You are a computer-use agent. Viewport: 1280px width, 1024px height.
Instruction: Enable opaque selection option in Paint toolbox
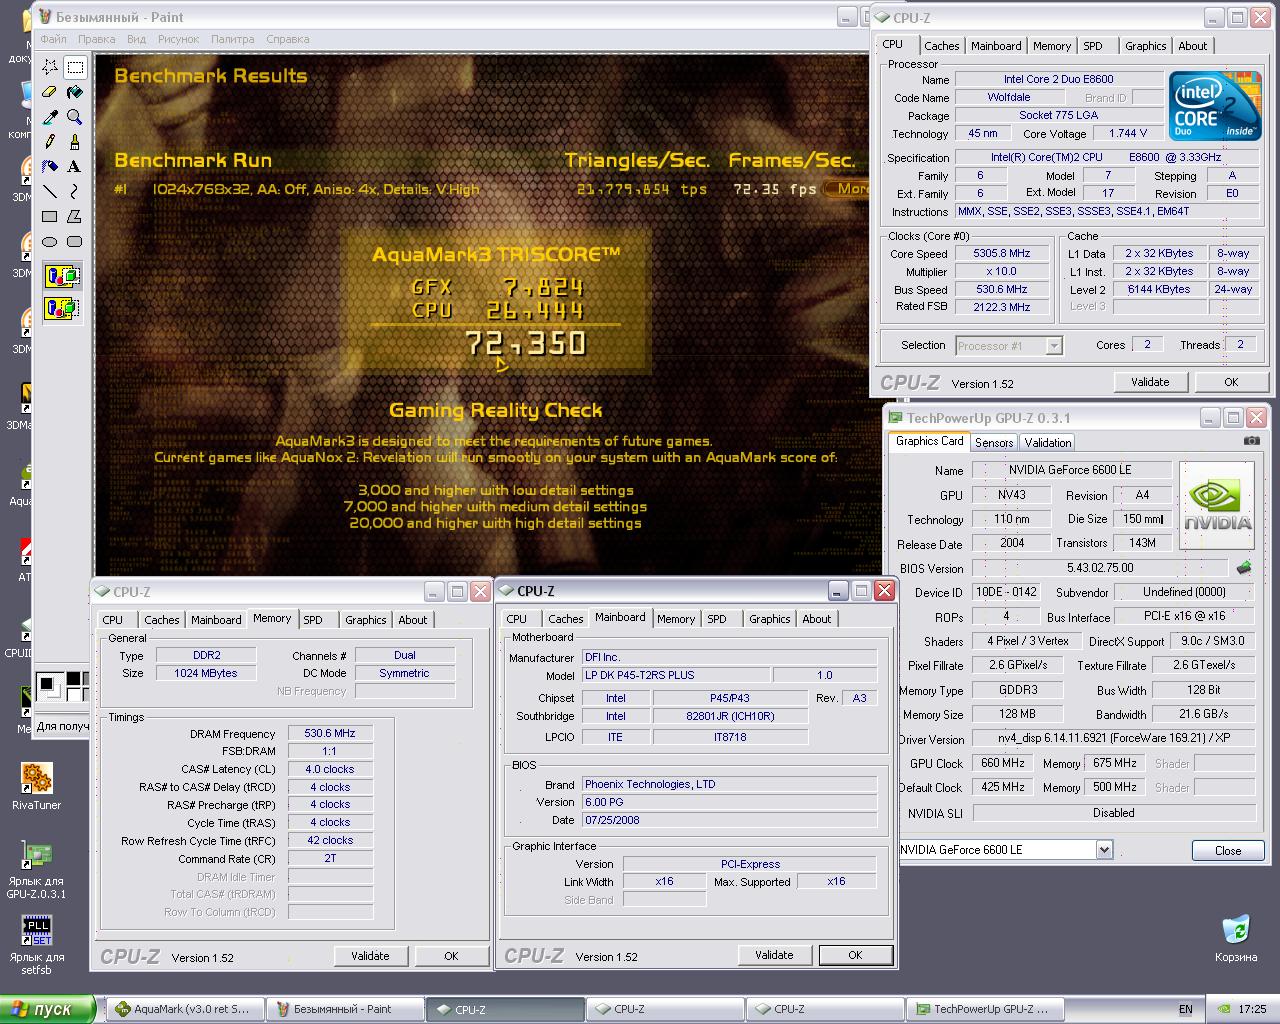[x=62, y=276]
